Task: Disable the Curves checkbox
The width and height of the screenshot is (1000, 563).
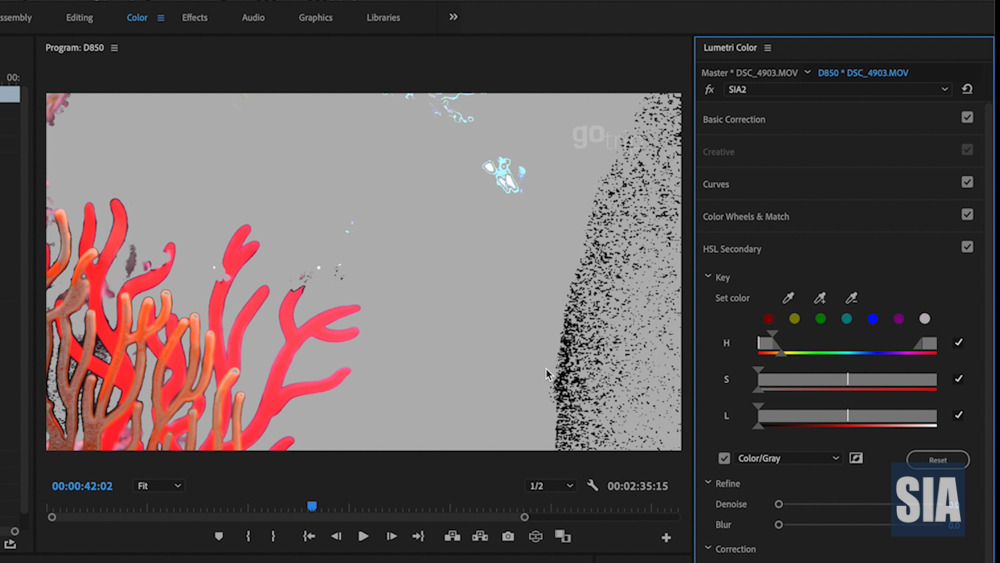Action: point(967,182)
